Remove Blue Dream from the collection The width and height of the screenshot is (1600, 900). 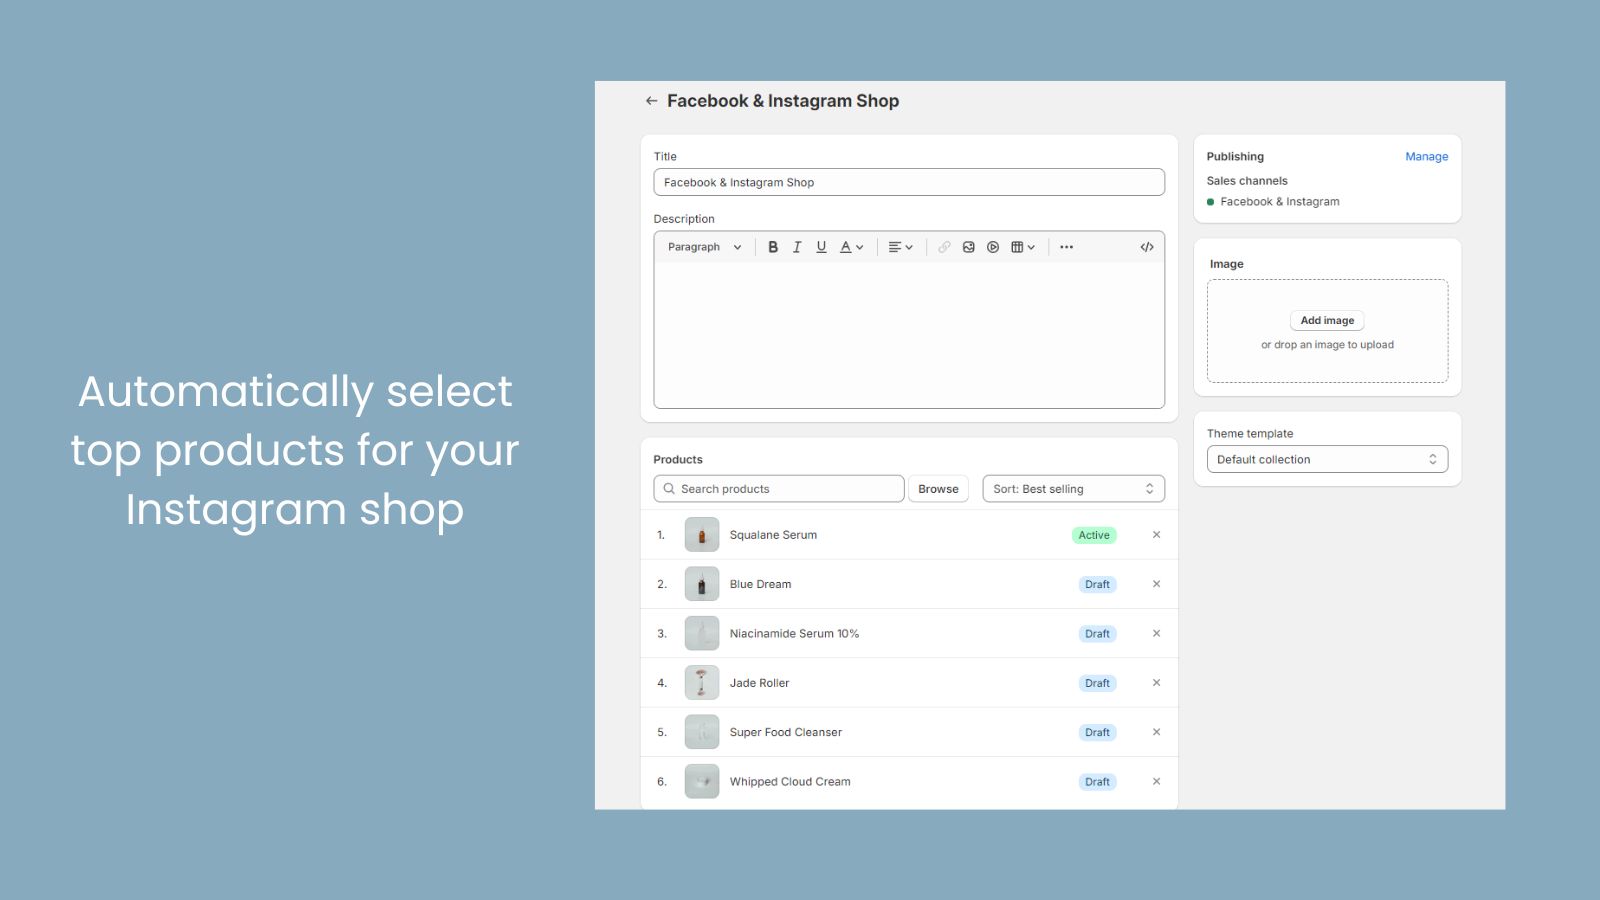point(1156,584)
